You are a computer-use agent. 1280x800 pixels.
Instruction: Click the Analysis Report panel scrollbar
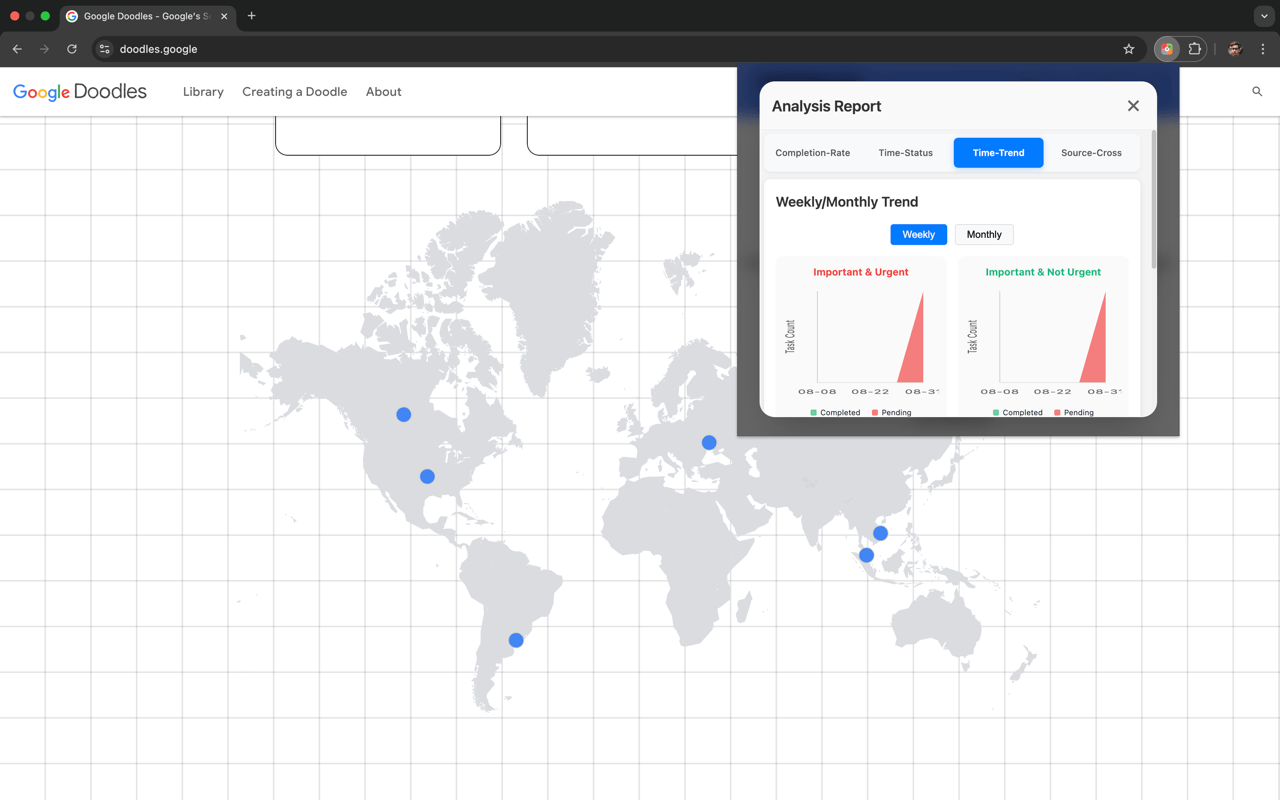click(x=1153, y=198)
